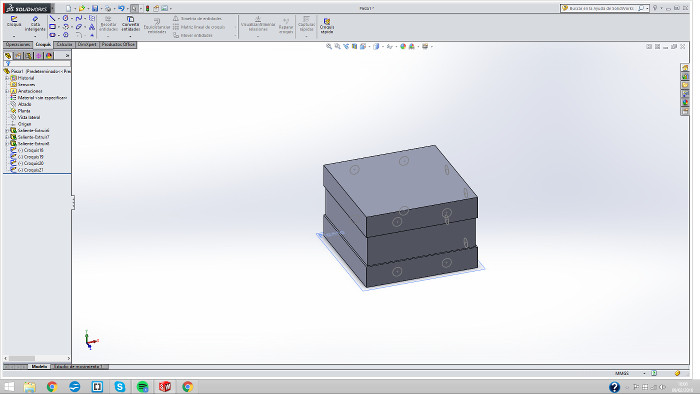Expand Saliente-Extruir6 feature node
The width and height of the screenshot is (700, 394).
point(7,130)
